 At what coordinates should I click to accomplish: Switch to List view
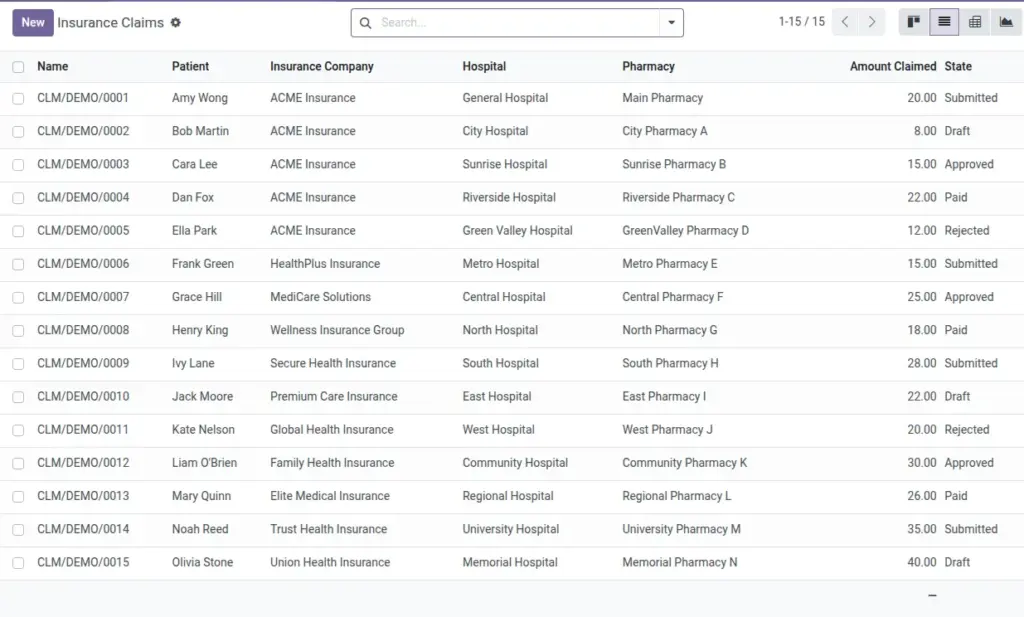pyautogui.click(x=944, y=22)
